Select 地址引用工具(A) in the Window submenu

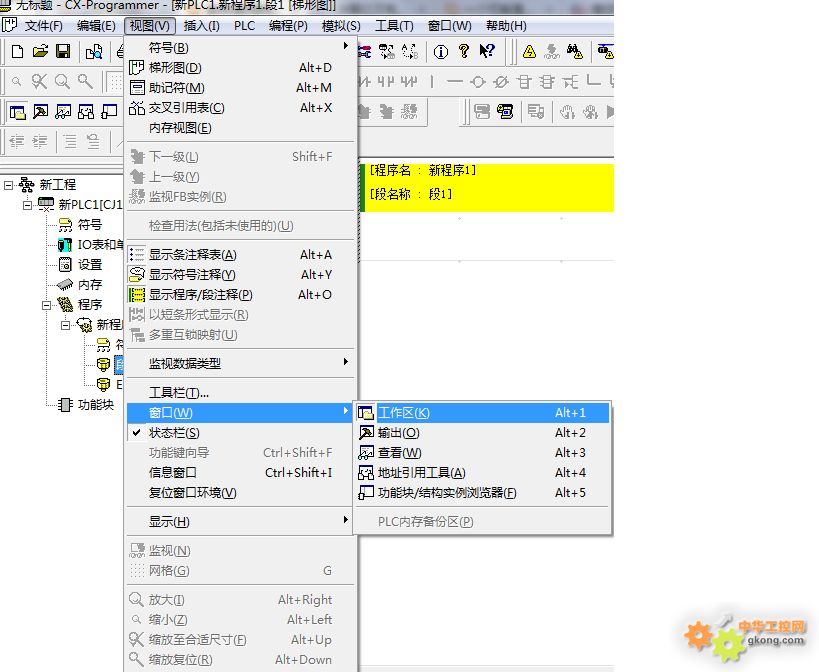click(482, 473)
